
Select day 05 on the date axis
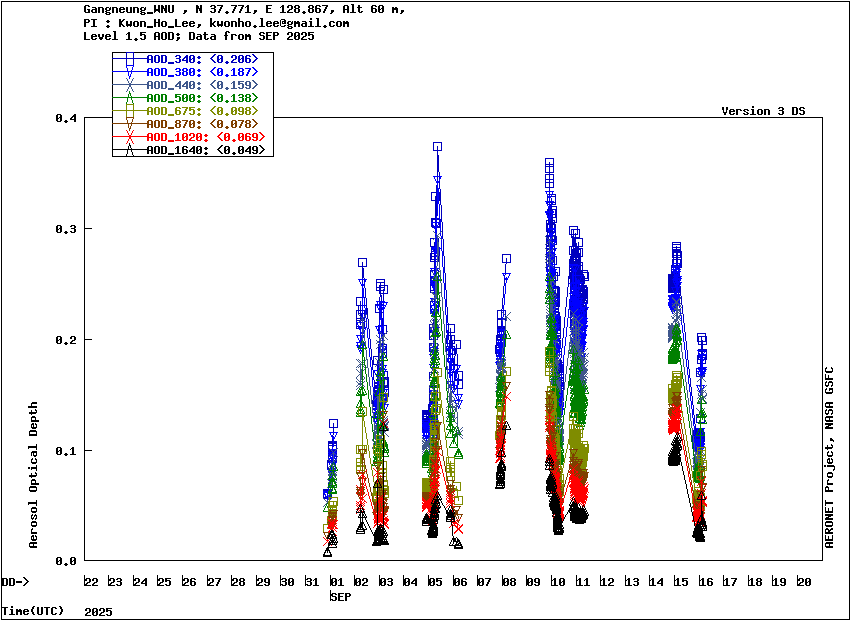pyautogui.click(x=435, y=582)
